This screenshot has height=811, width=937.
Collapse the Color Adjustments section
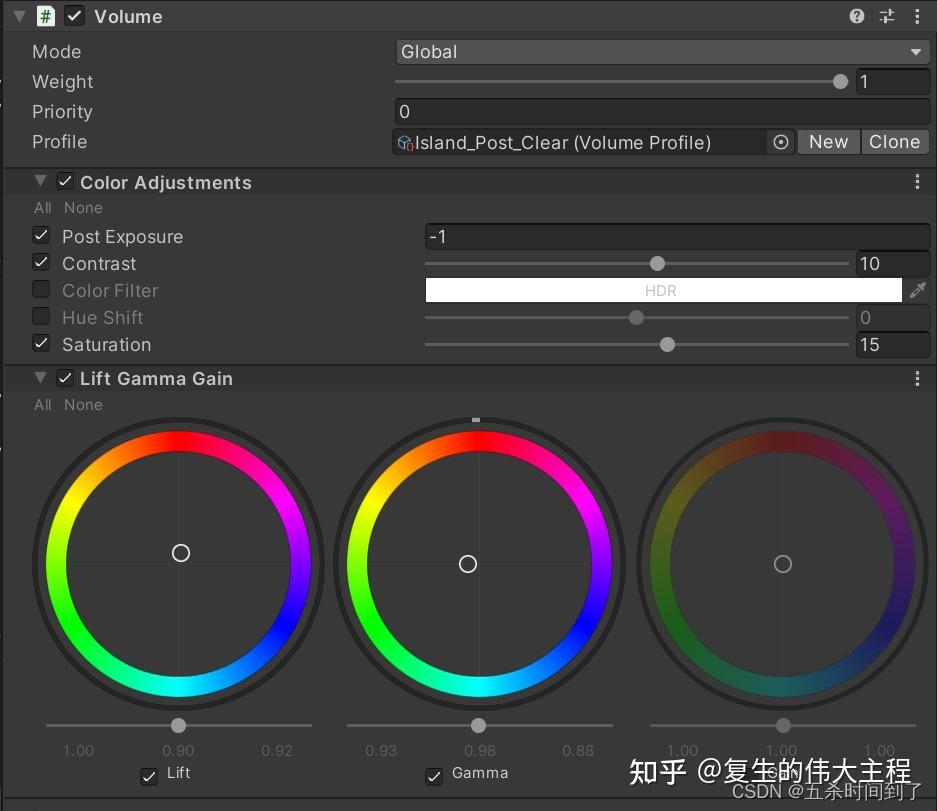(40, 181)
